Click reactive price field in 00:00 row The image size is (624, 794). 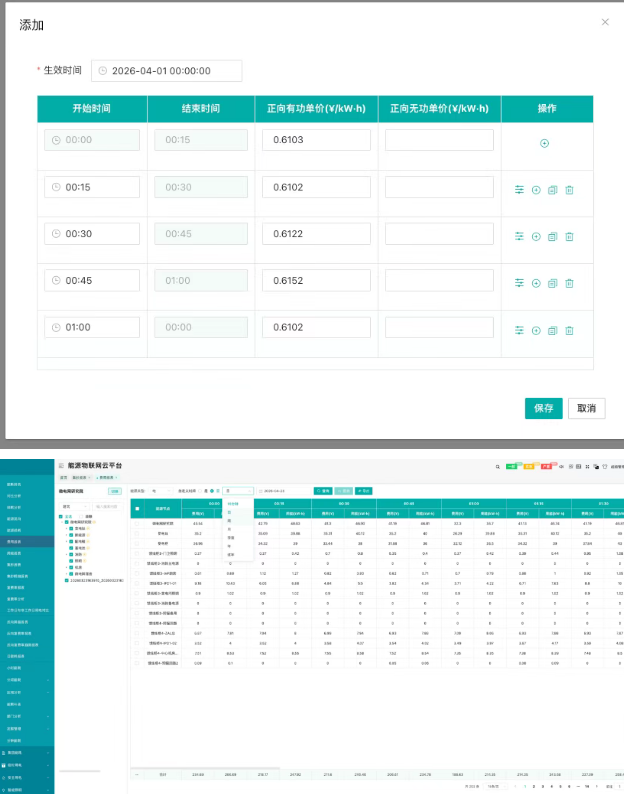439,140
